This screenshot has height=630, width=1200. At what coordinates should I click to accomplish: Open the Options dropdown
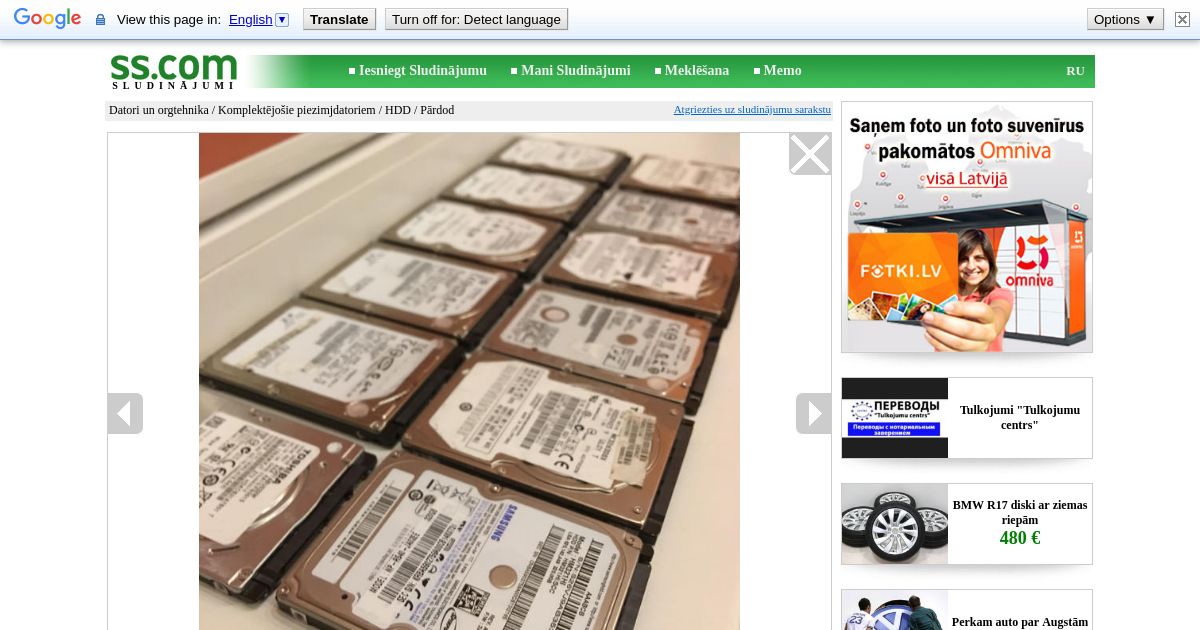[x=1125, y=19]
